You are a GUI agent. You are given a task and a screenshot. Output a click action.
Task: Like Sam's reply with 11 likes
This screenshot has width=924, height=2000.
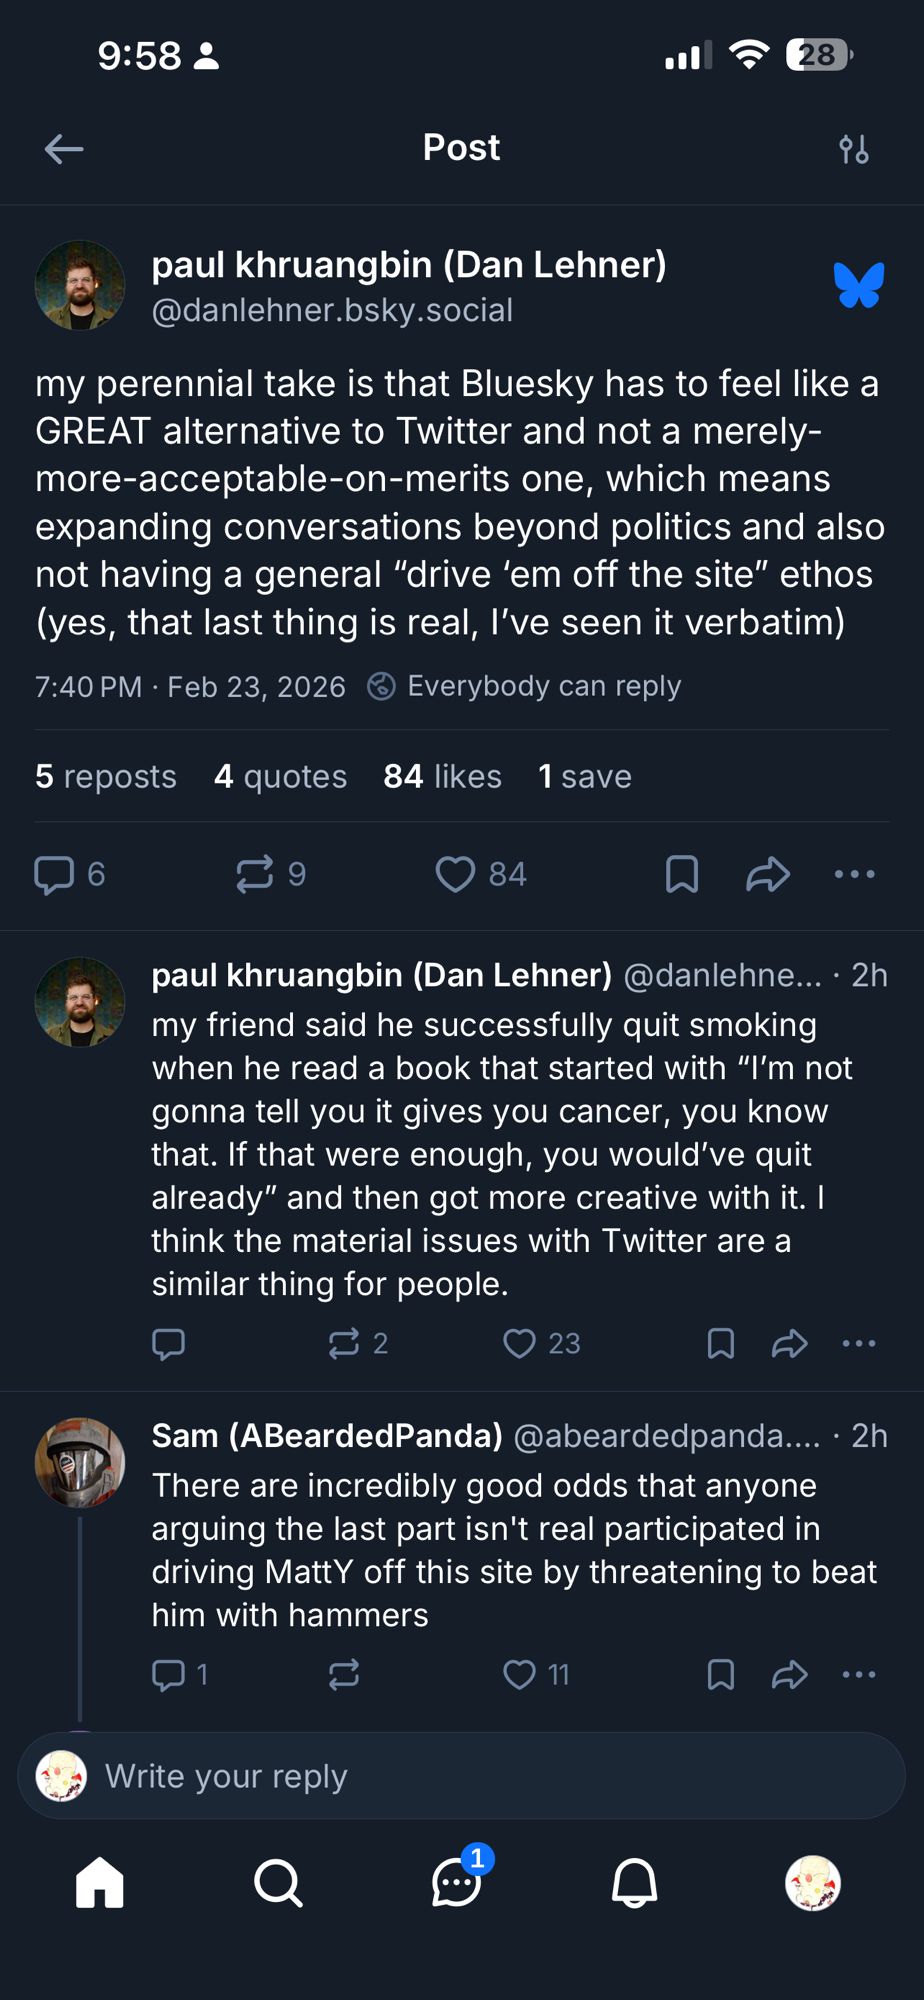(x=519, y=1674)
